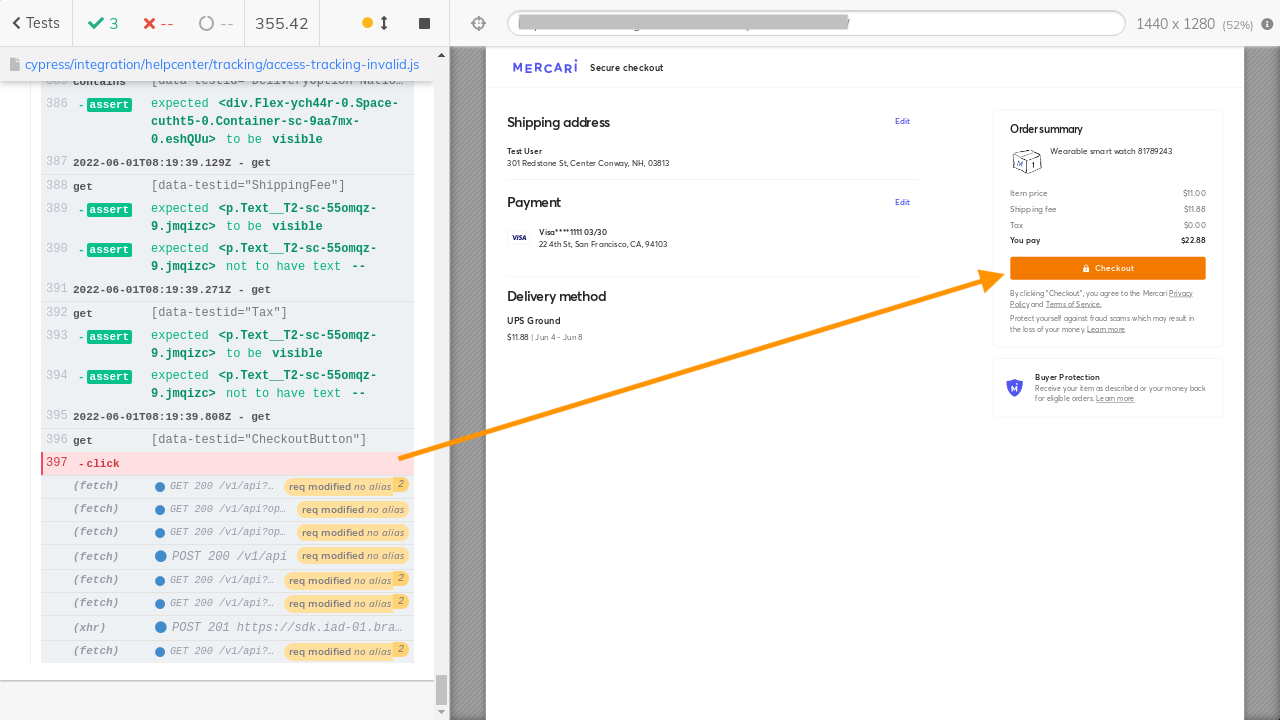Click the package box item thumbnail
Screen dimensions: 1280x720
tap(1026, 160)
